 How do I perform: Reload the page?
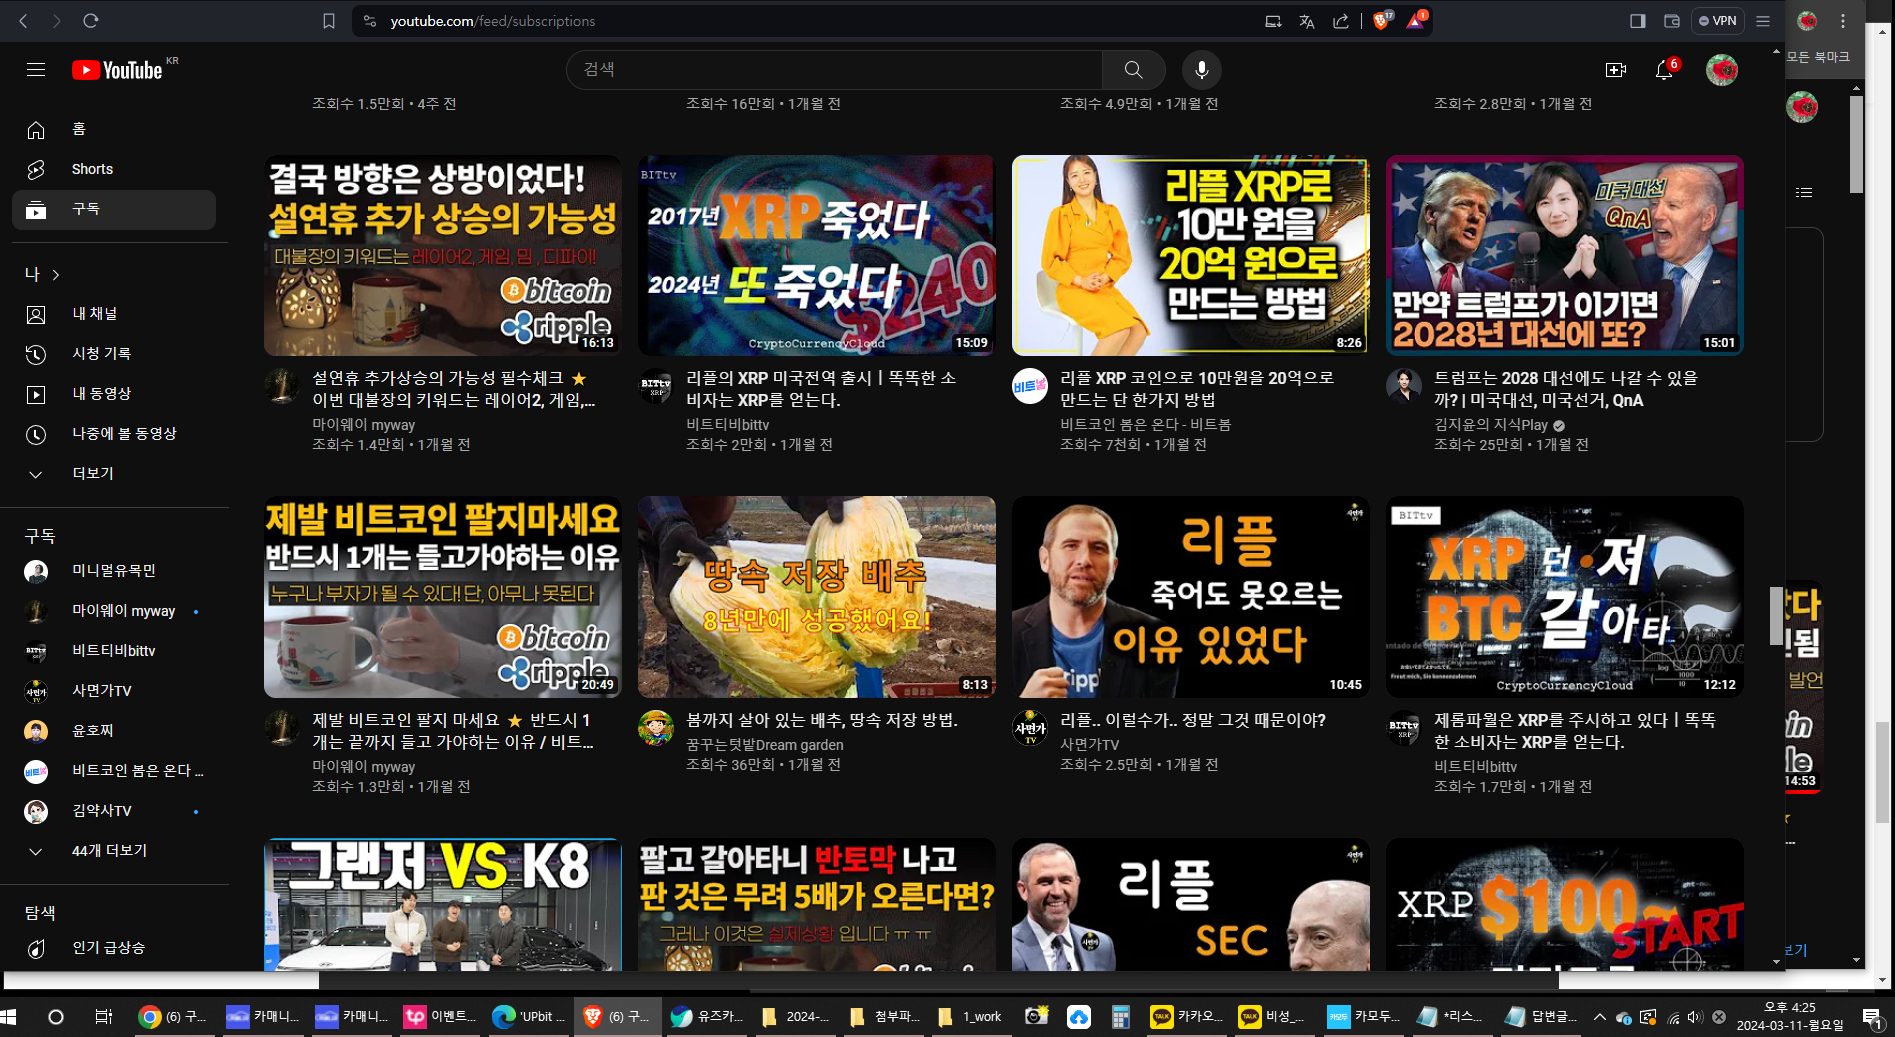(x=90, y=20)
